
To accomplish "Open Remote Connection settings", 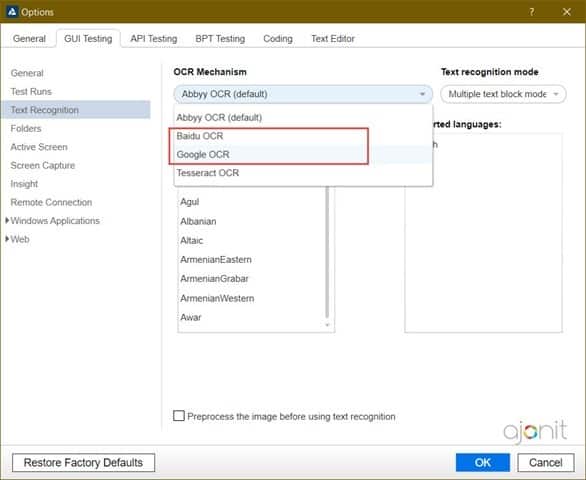I will coord(51,202).
